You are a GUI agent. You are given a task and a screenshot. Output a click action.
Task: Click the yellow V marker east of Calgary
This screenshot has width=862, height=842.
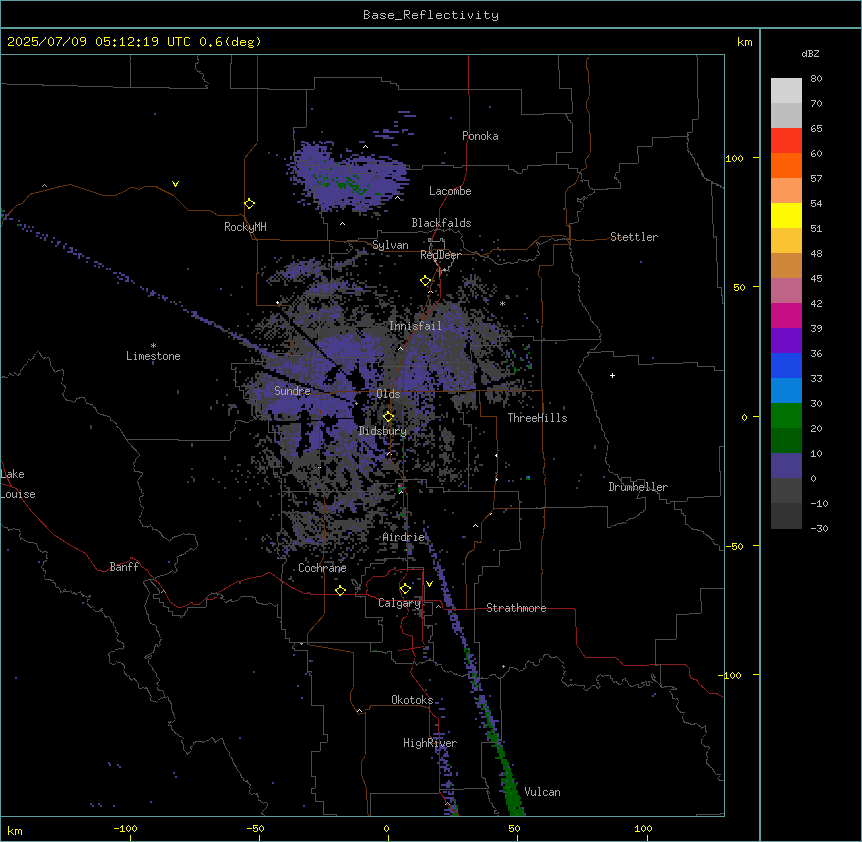click(429, 584)
